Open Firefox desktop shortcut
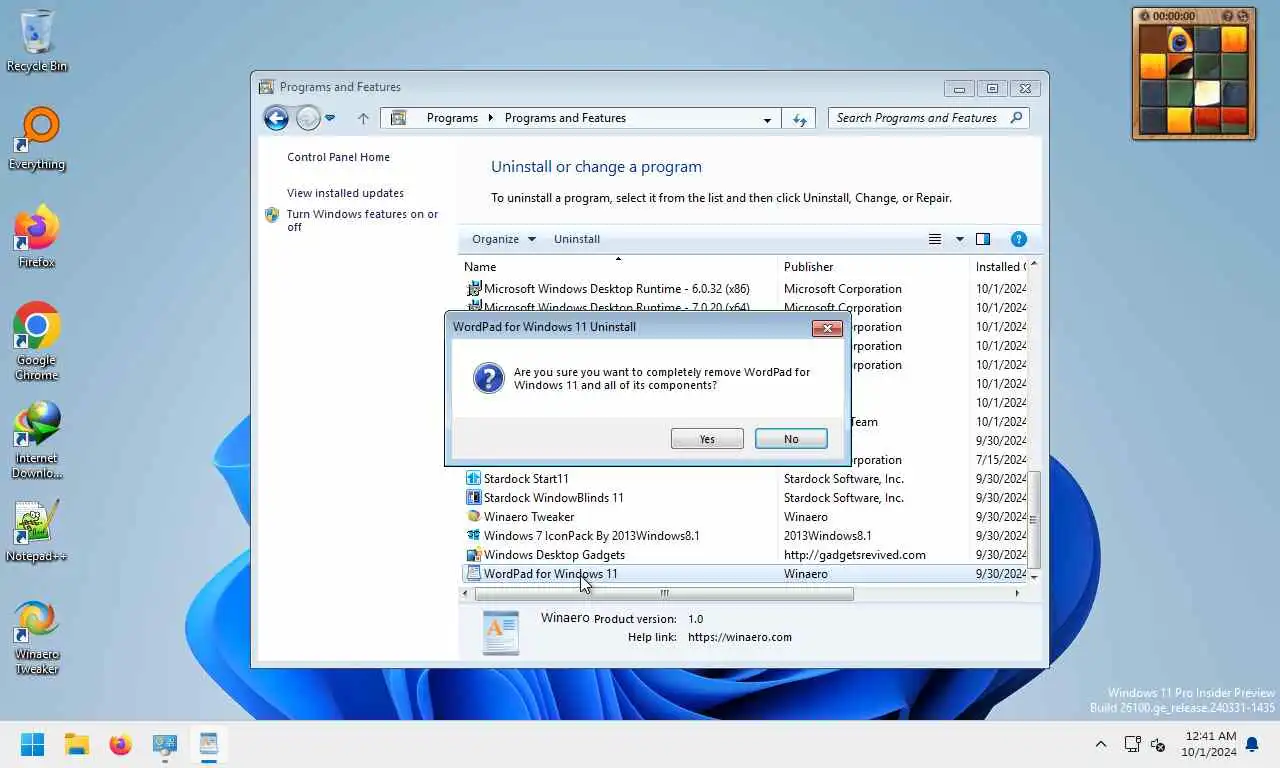 click(x=37, y=237)
